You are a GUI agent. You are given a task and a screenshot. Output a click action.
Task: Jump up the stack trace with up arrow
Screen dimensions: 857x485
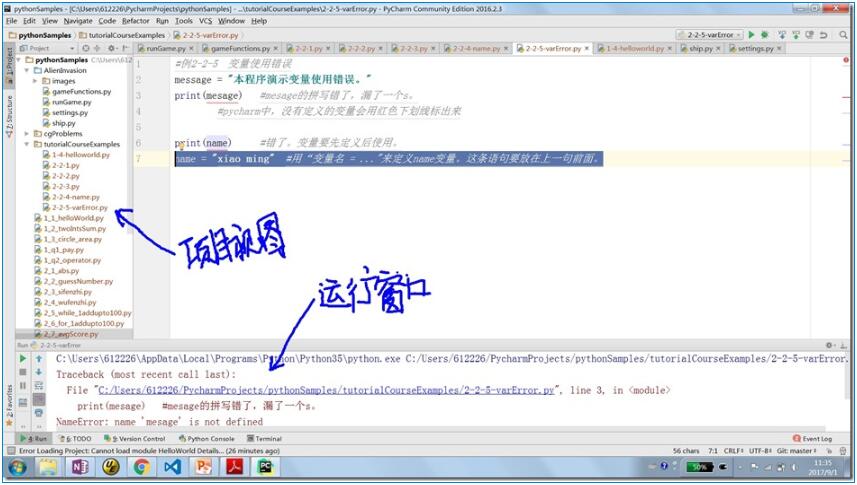(x=39, y=359)
